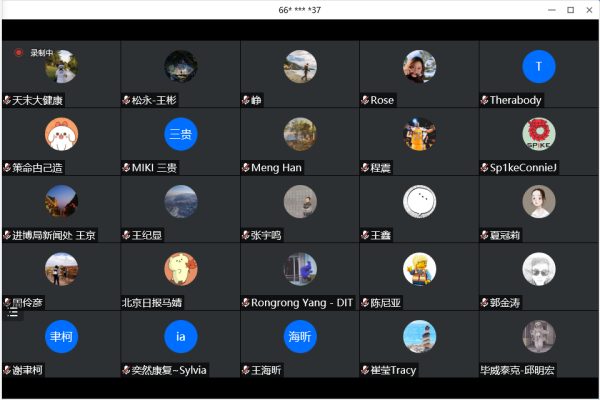Screen dimensions: 600x400
Task: Click muted microphone icon by MIKI 三贵
Action: 126,168
